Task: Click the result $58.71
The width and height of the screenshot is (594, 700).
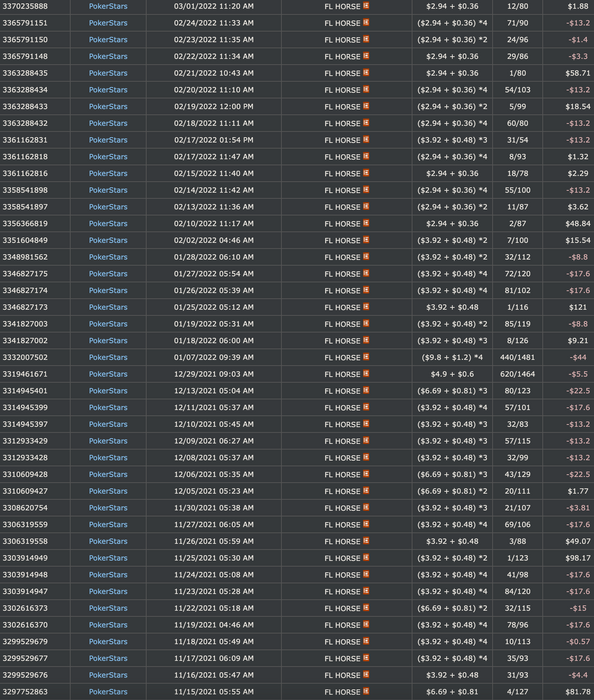Action: (x=577, y=73)
